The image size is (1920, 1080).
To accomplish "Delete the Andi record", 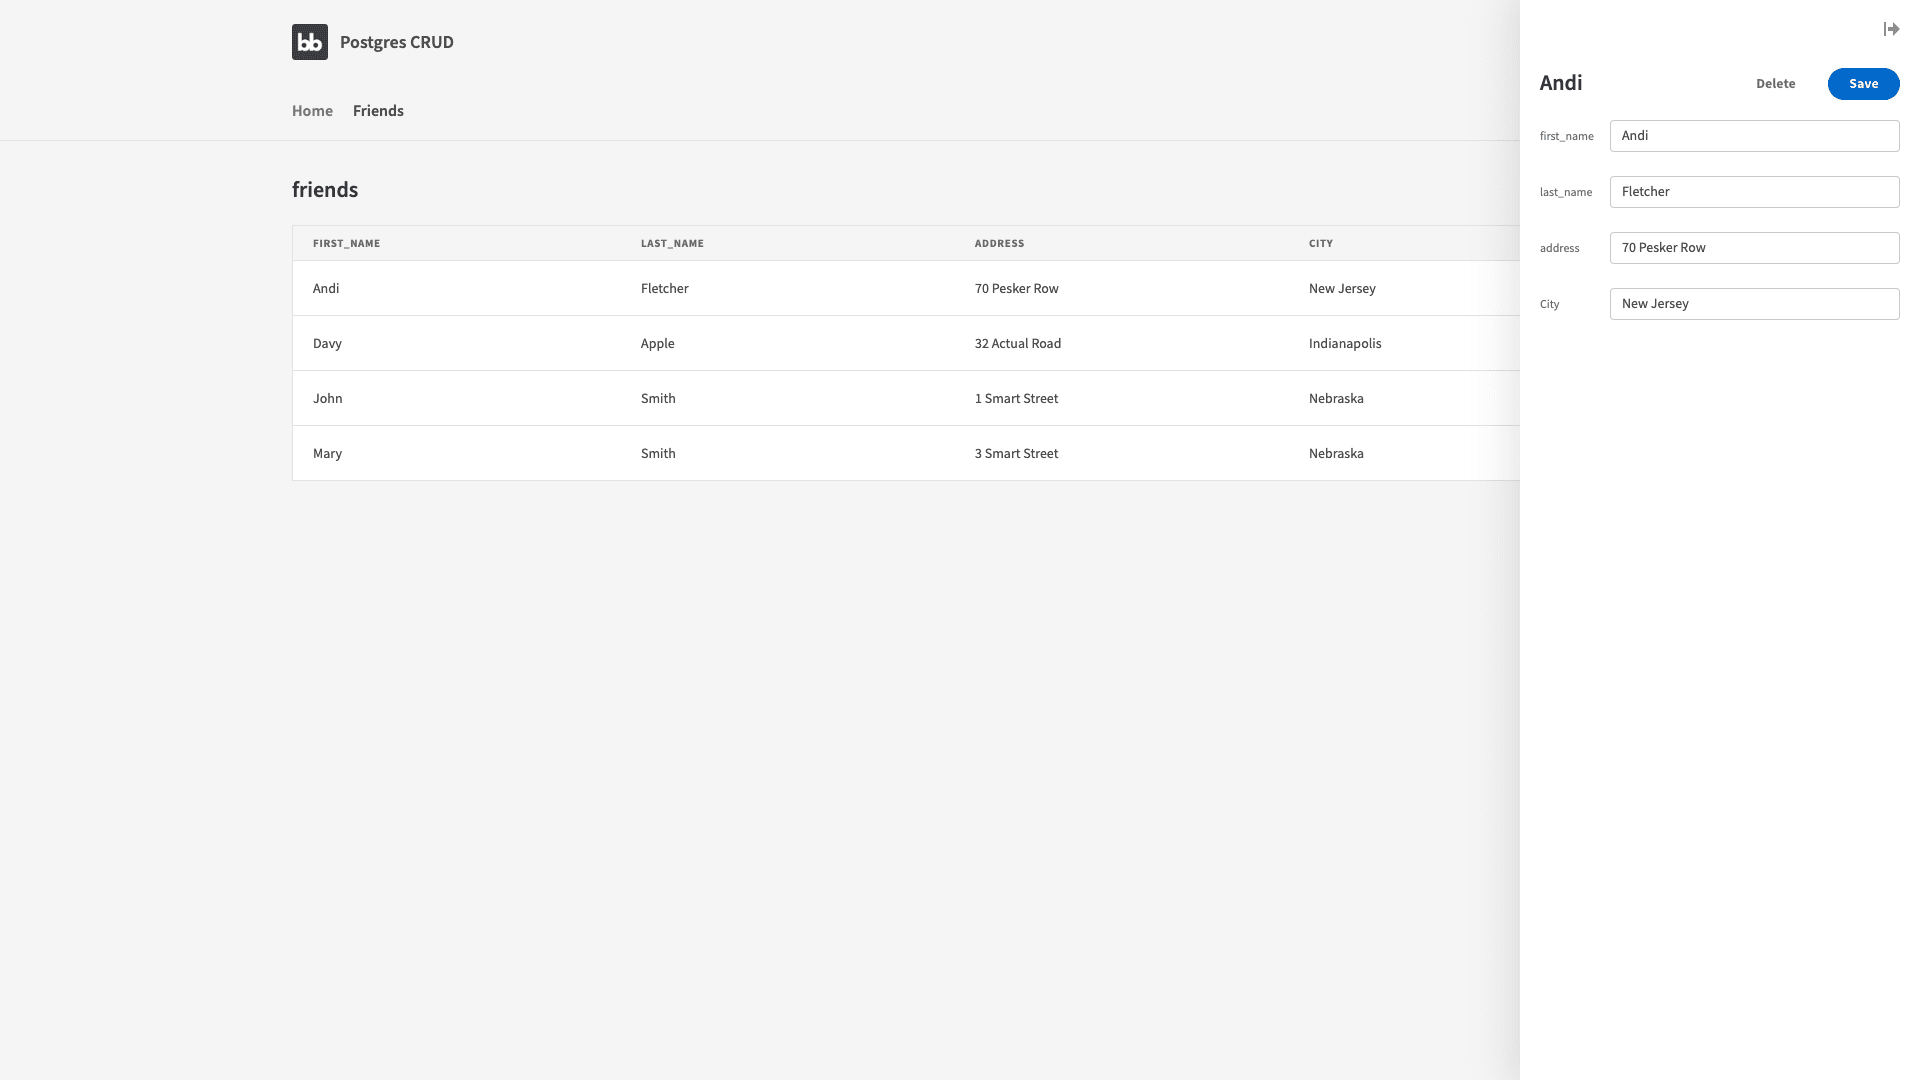I will click(1775, 84).
